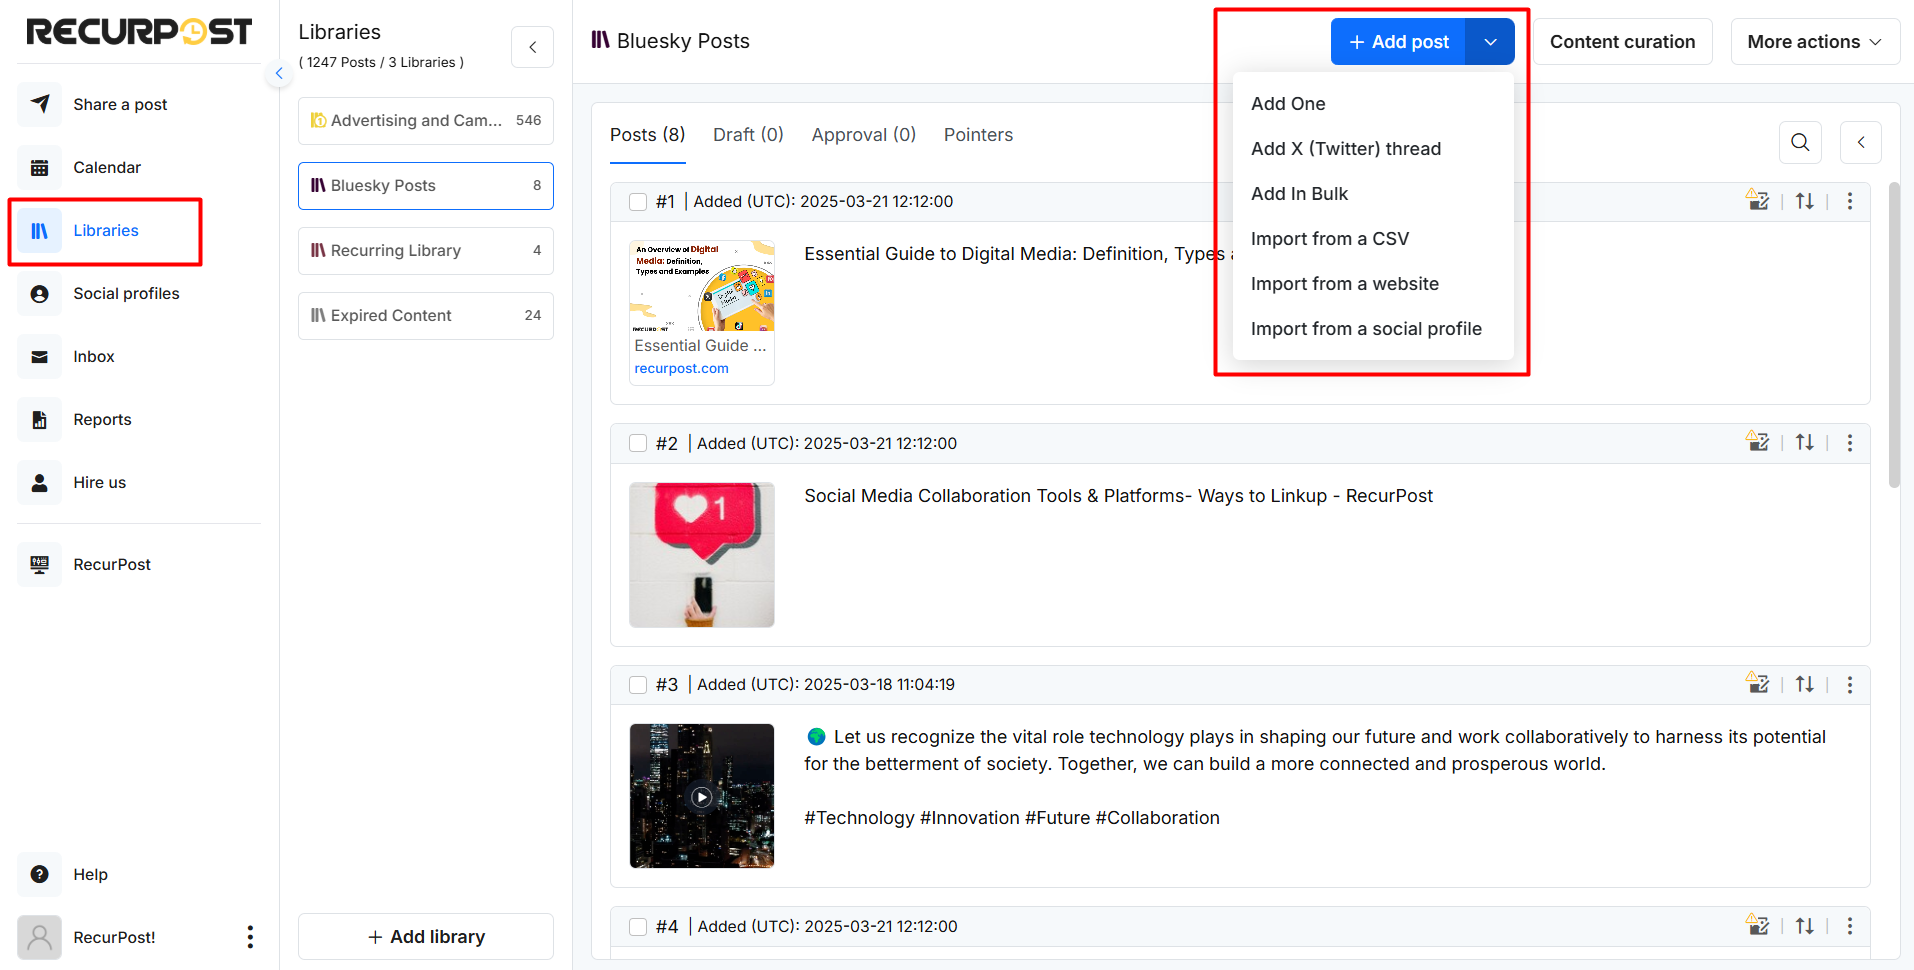Play the city night video thumbnail

702,796
